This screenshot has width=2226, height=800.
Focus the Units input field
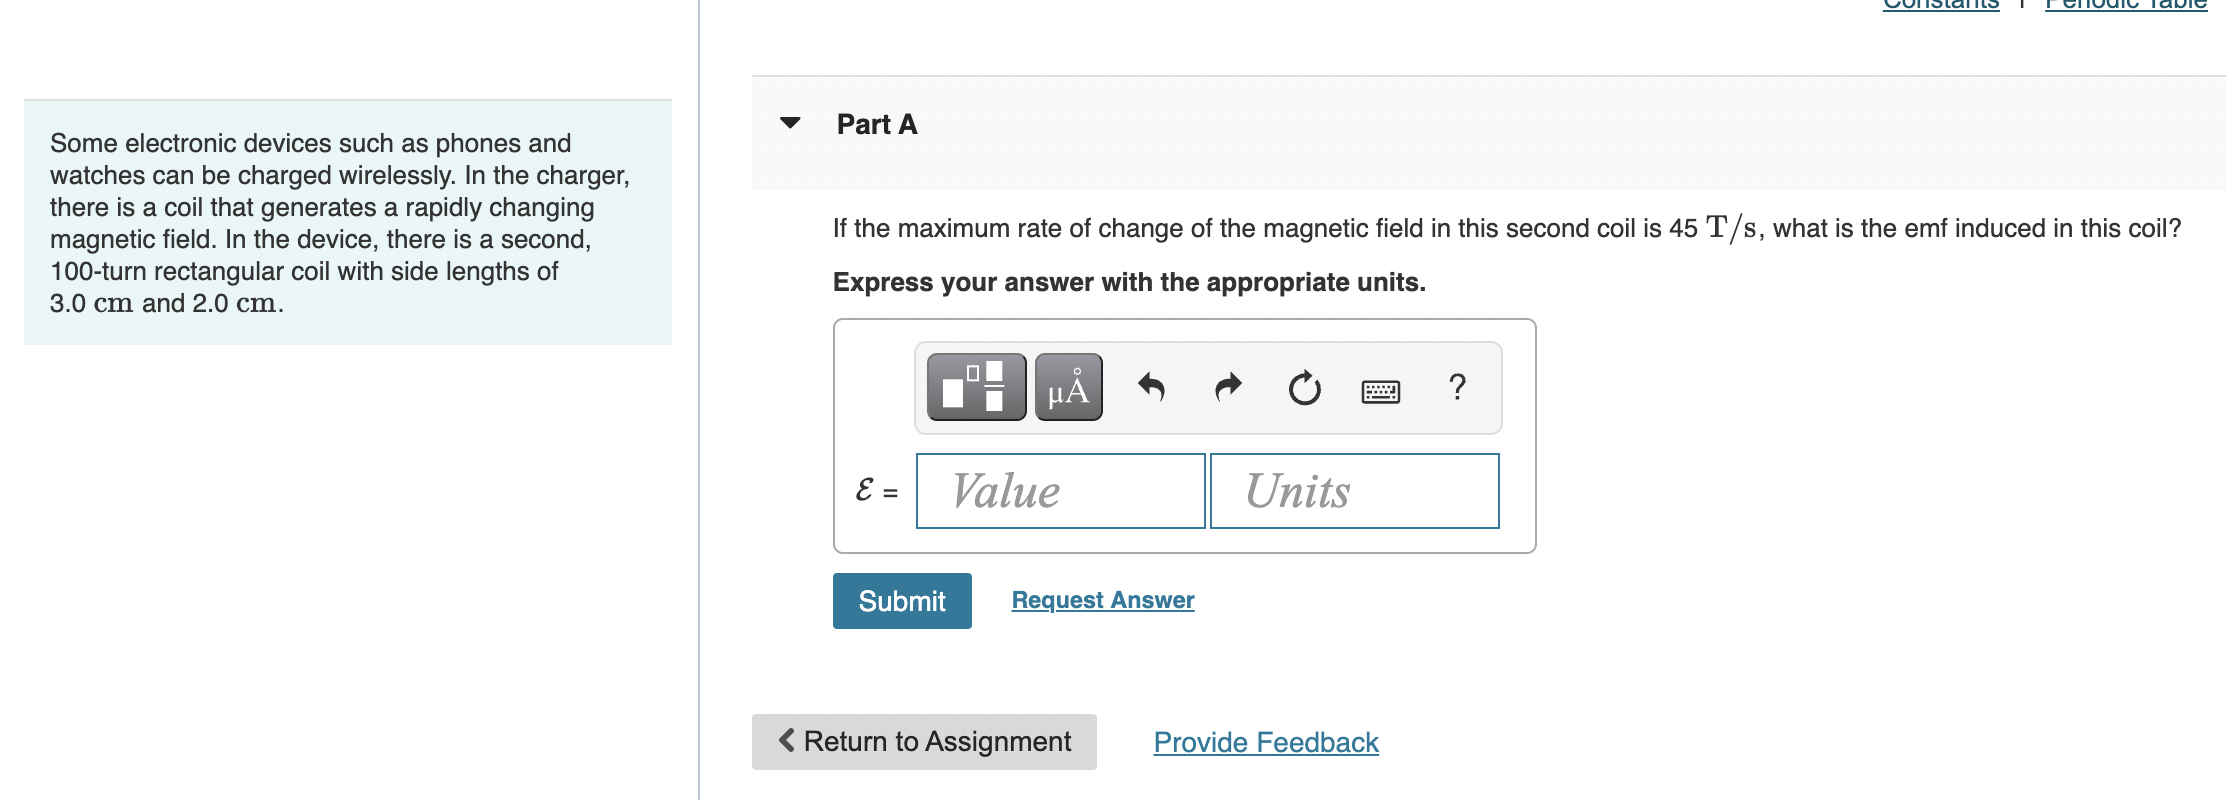pyautogui.click(x=1354, y=491)
